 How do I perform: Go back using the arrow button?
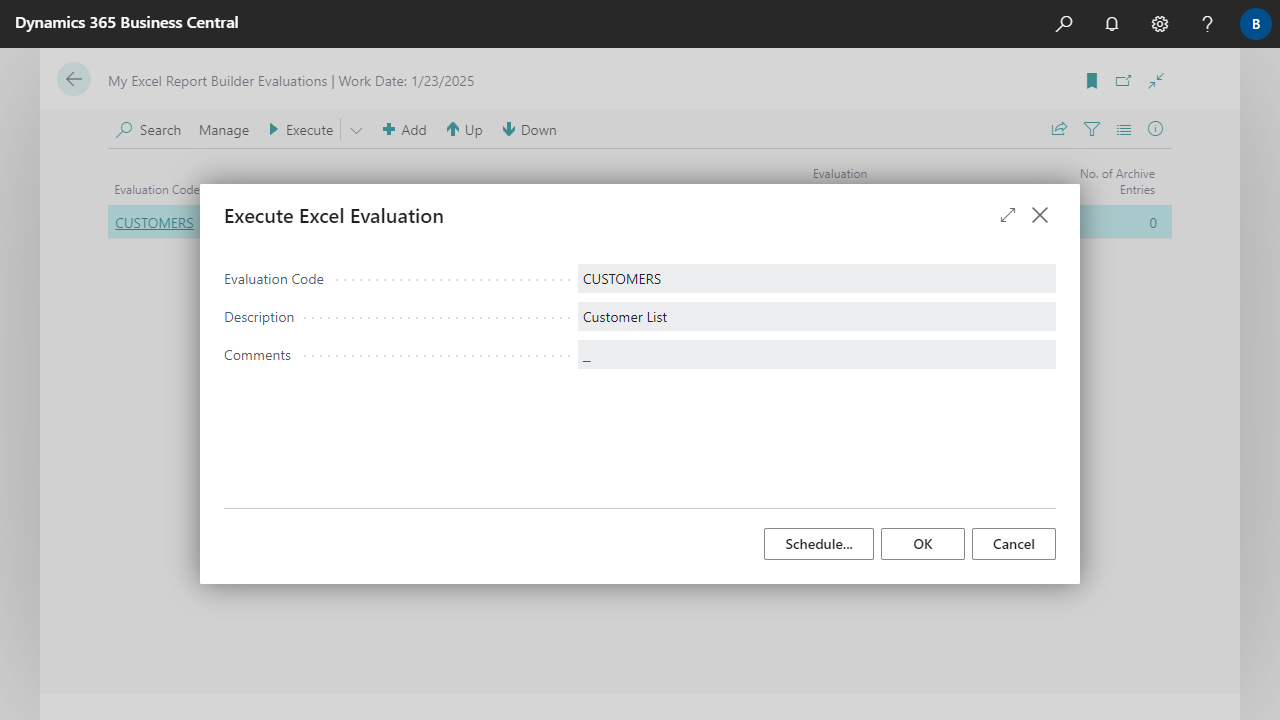click(x=74, y=80)
